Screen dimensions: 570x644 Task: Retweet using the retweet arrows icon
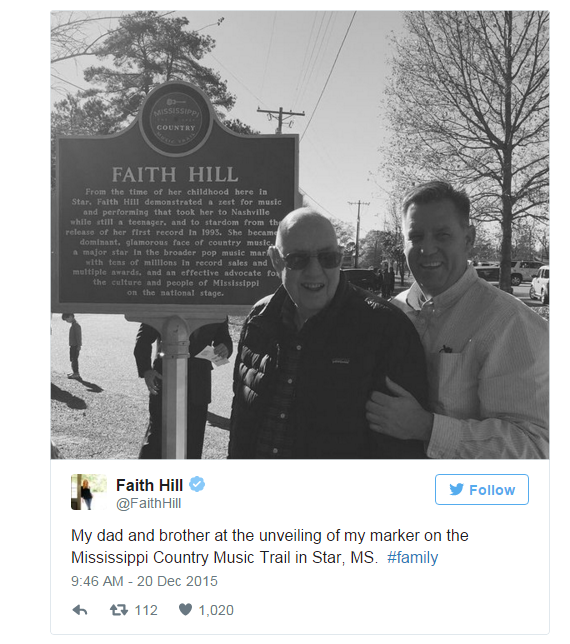point(119,610)
